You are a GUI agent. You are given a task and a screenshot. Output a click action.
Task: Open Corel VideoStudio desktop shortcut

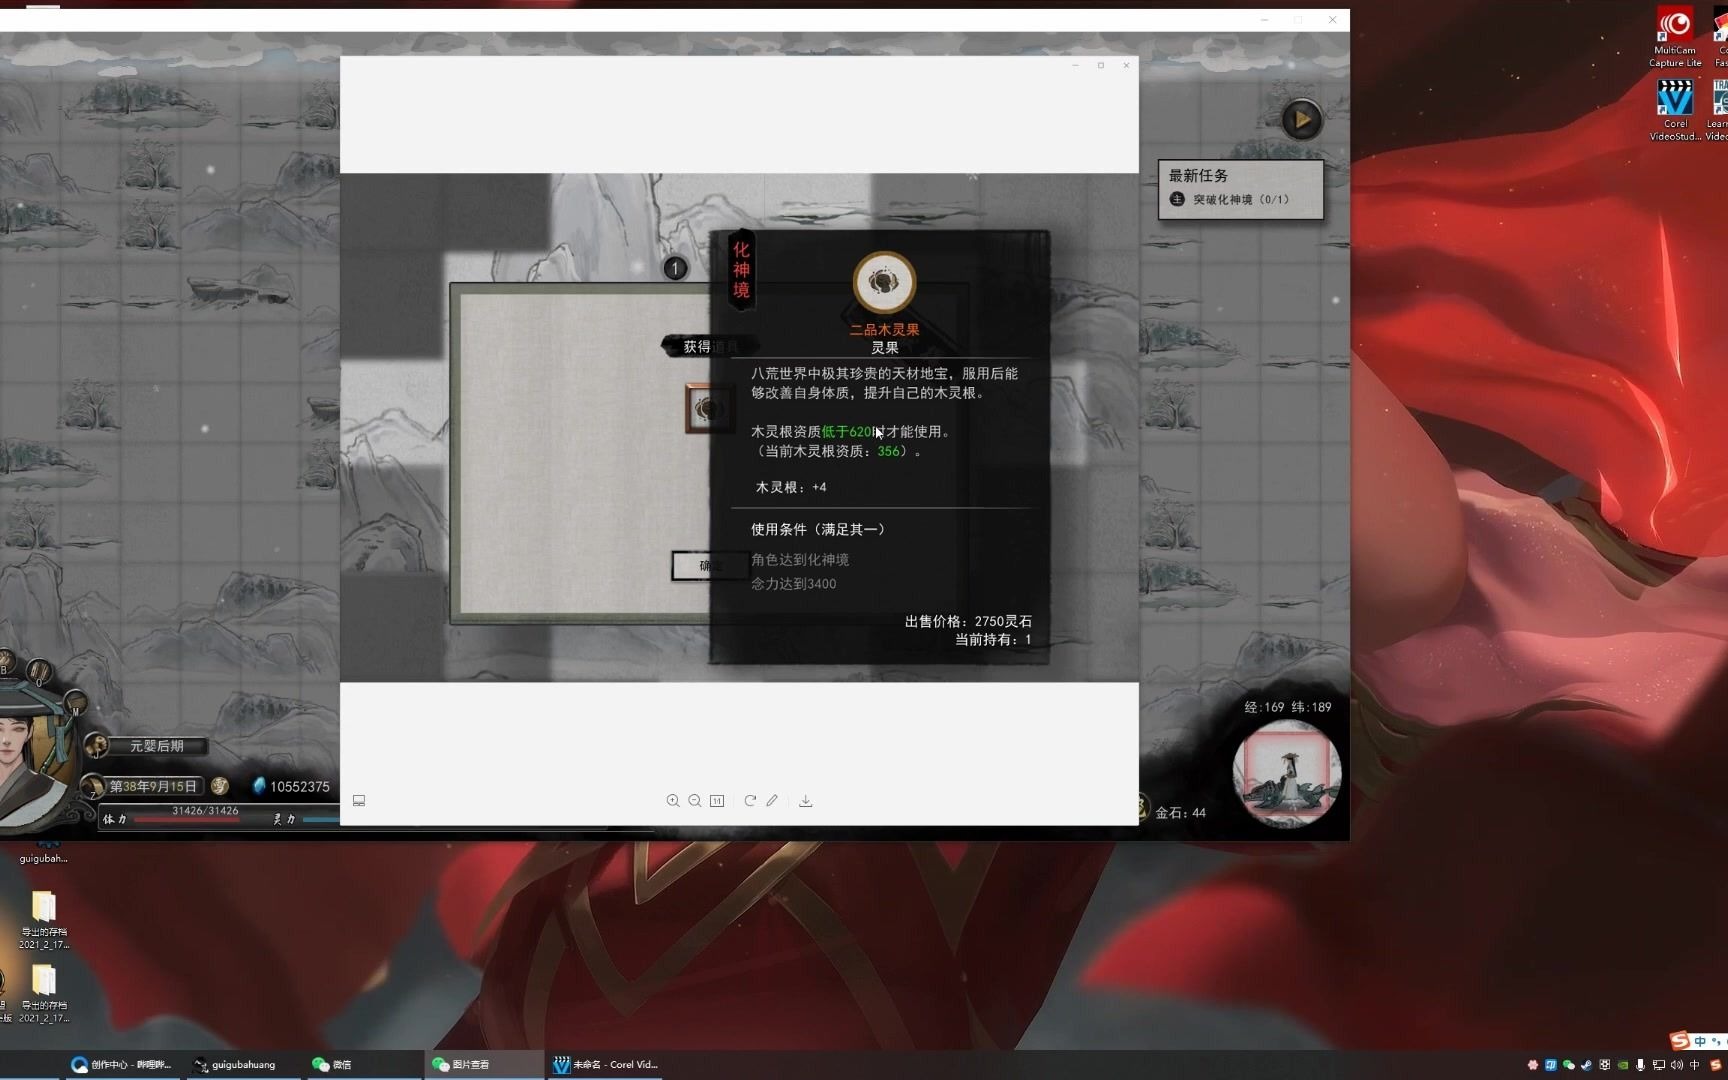1675,110
